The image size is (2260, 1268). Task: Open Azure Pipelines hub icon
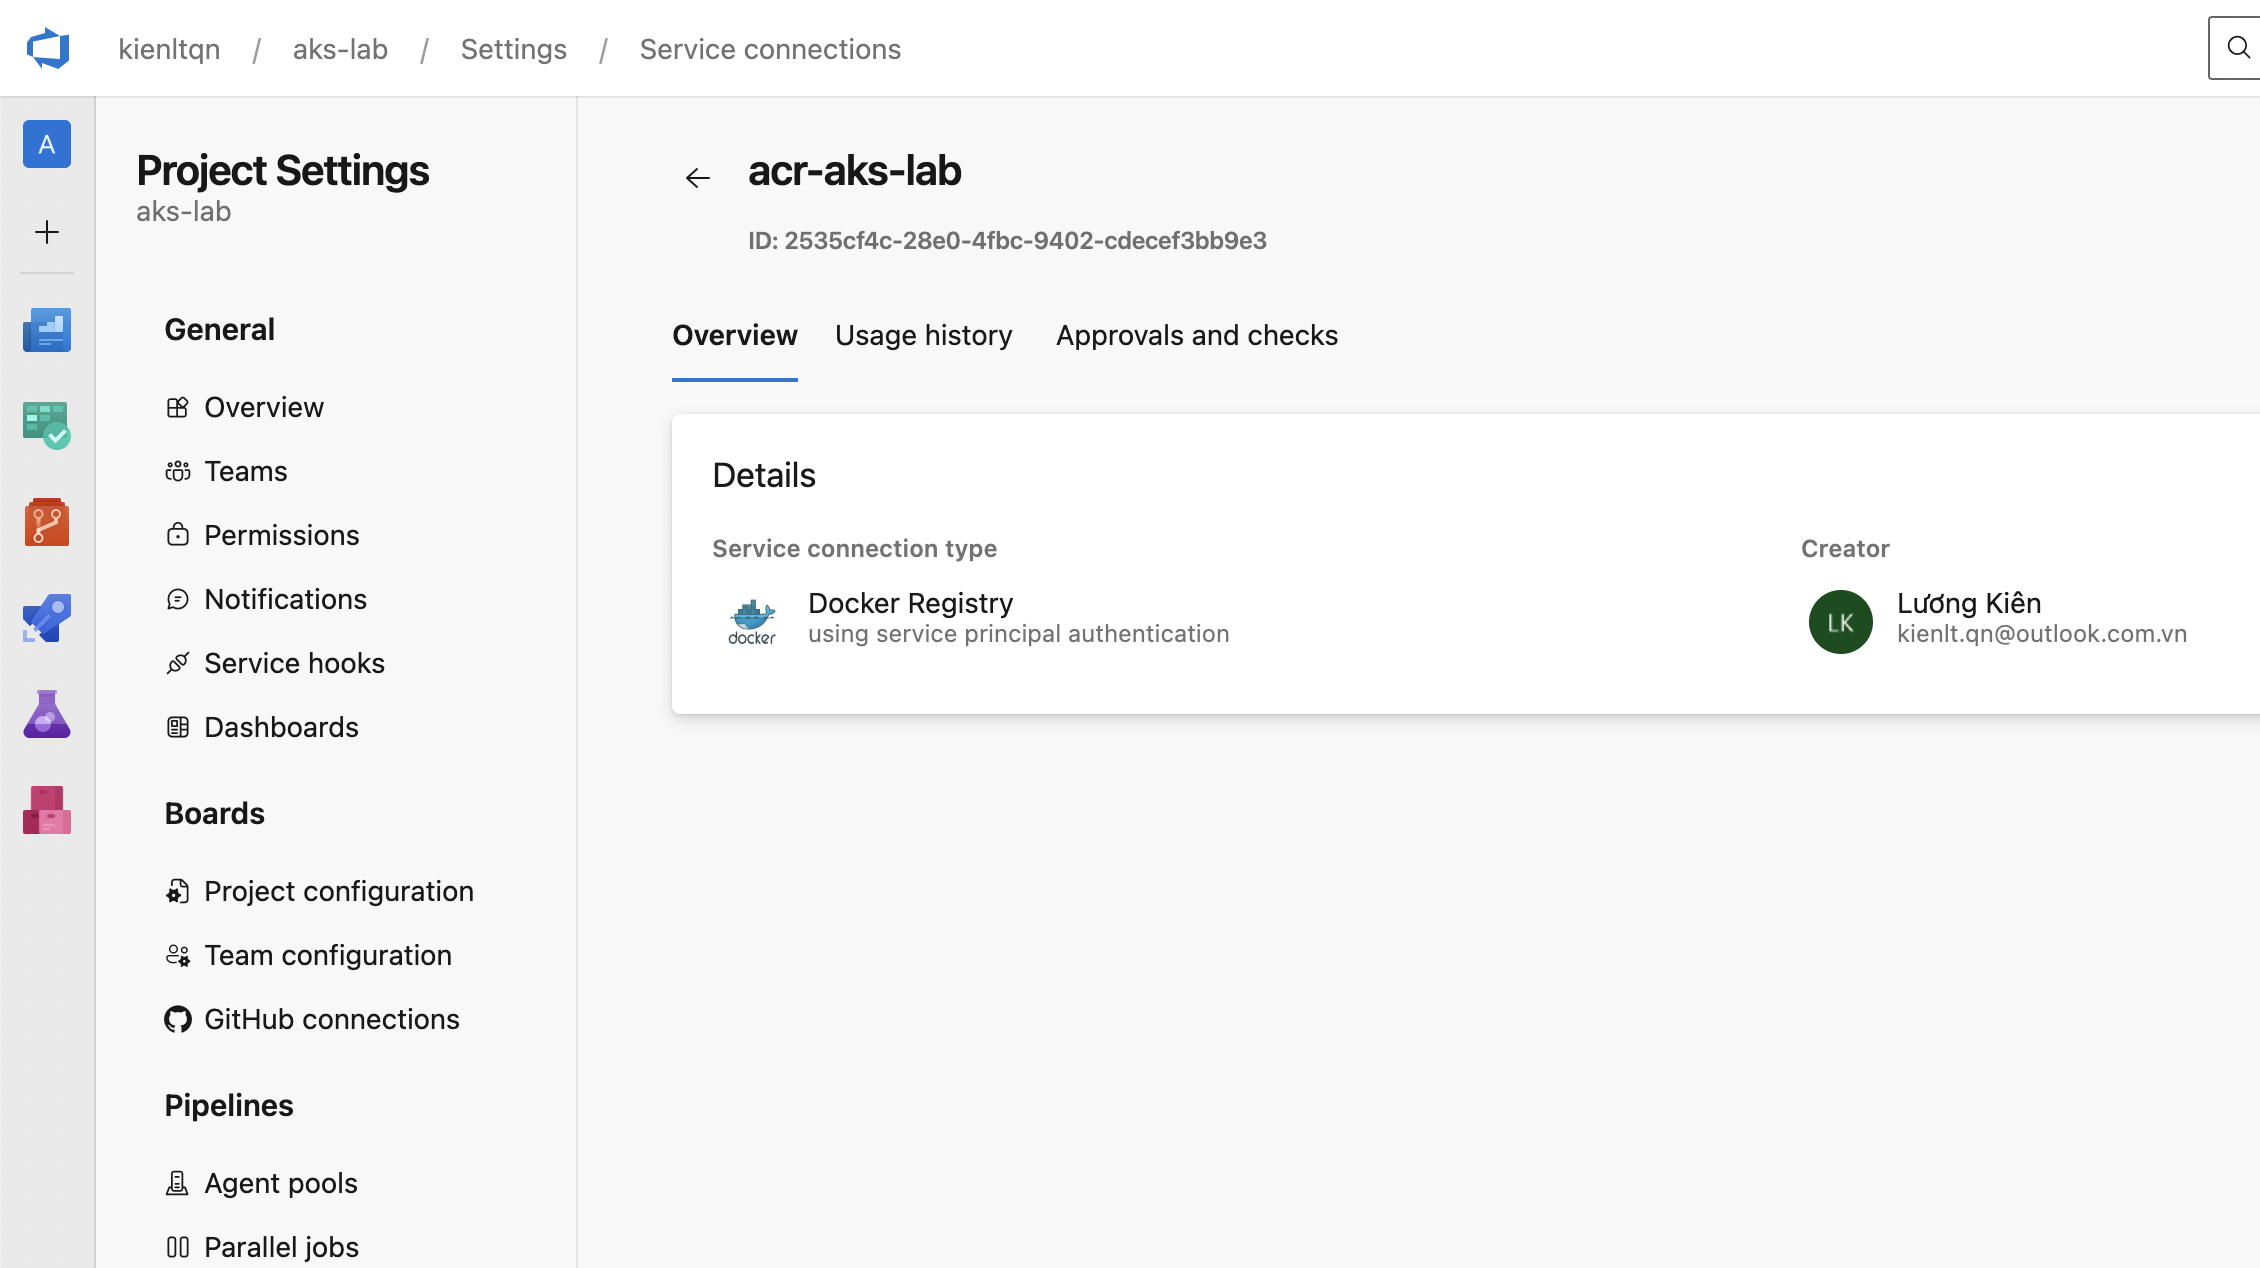47,617
